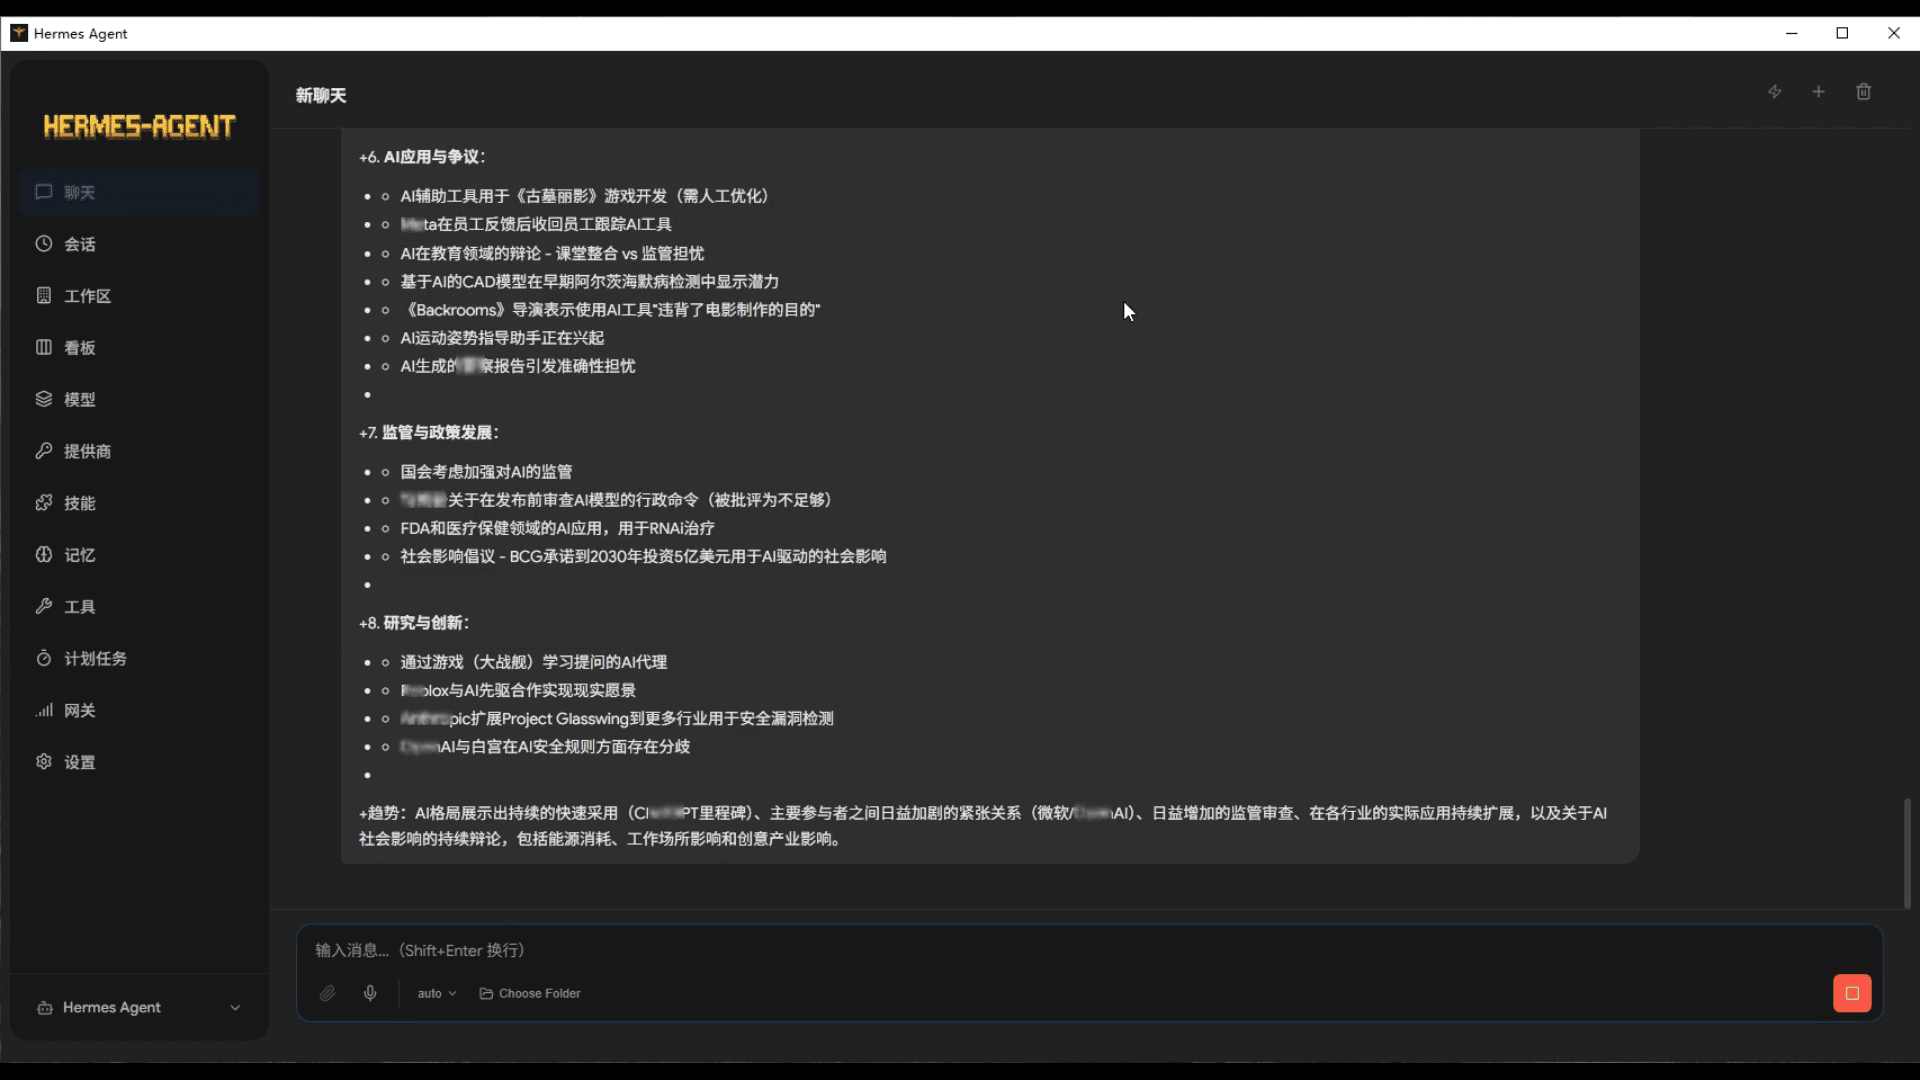Select the 工作区 menu label
Screen dimensions: 1920x1080
(x=88, y=296)
